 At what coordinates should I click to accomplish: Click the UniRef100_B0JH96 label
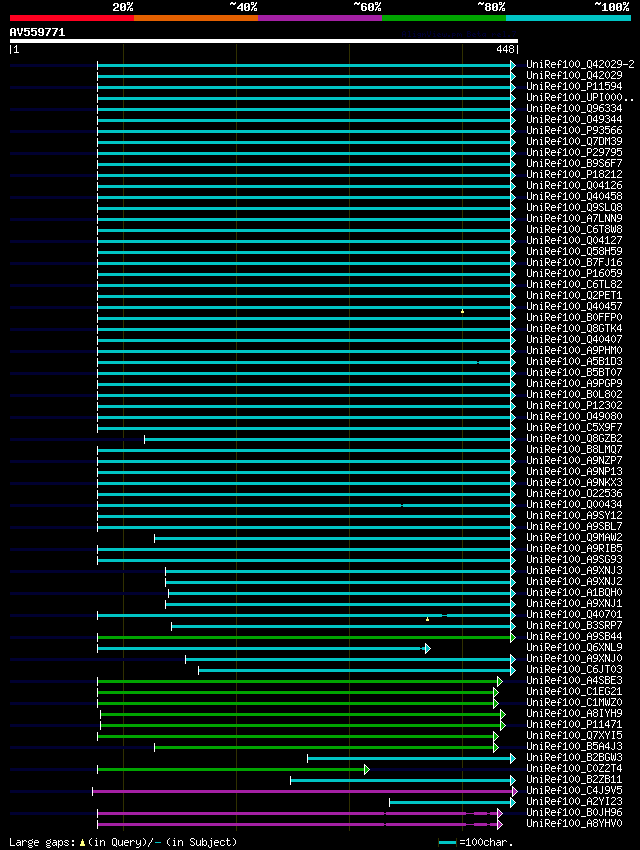(574, 813)
